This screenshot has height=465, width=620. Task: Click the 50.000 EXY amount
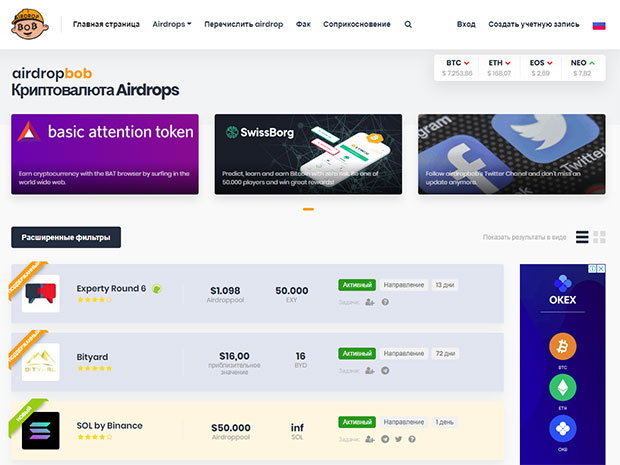292,294
